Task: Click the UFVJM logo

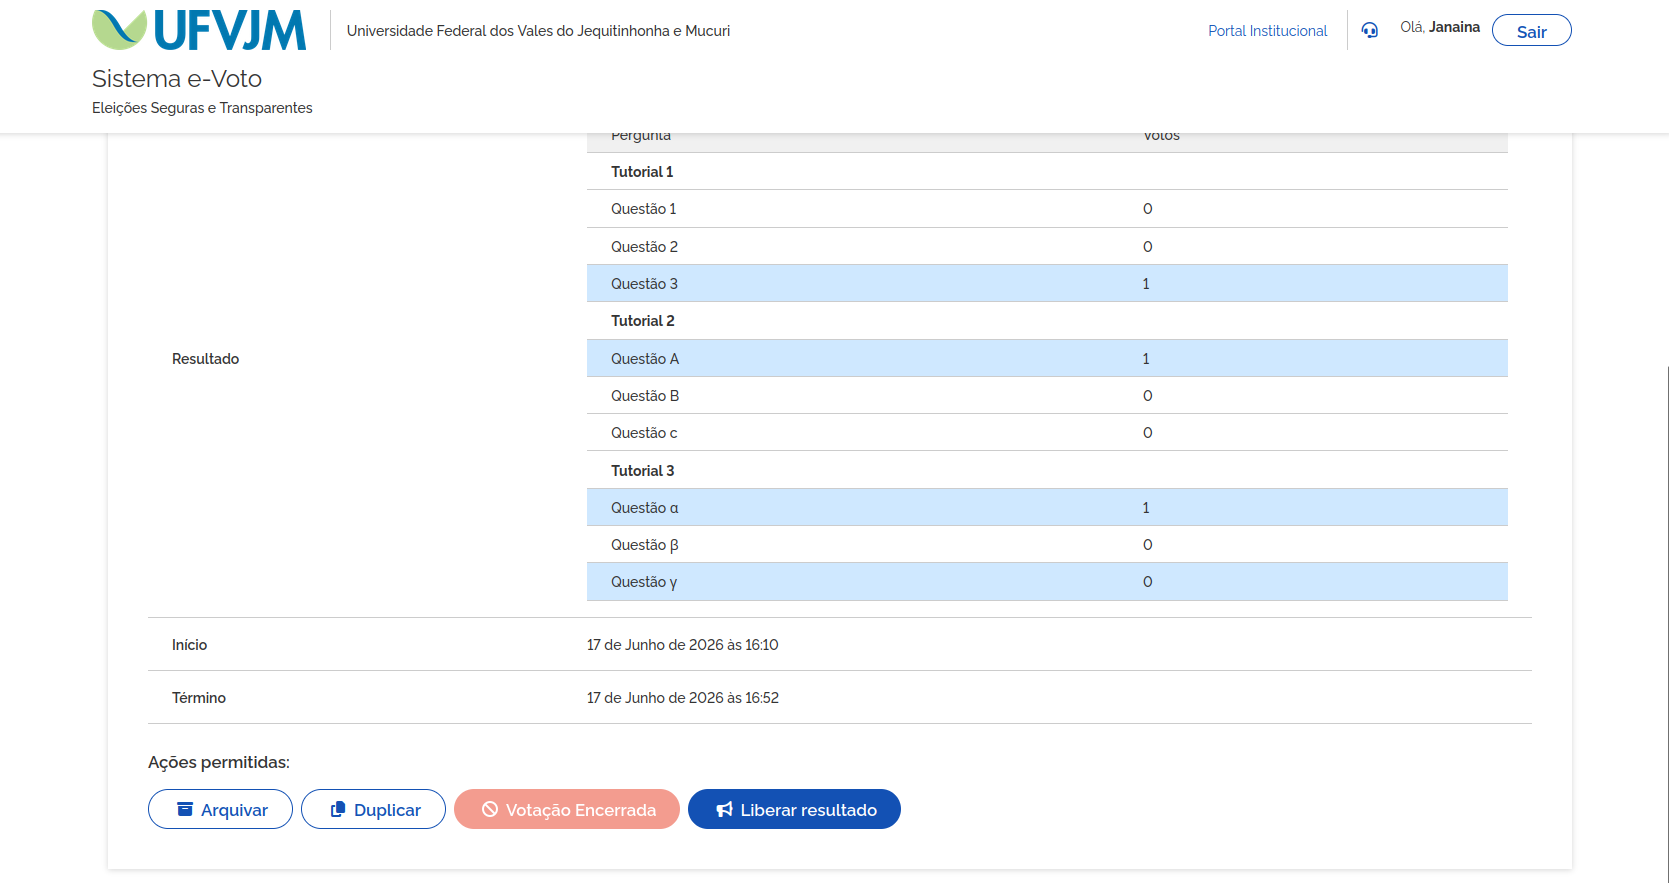Action: [x=199, y=30]
